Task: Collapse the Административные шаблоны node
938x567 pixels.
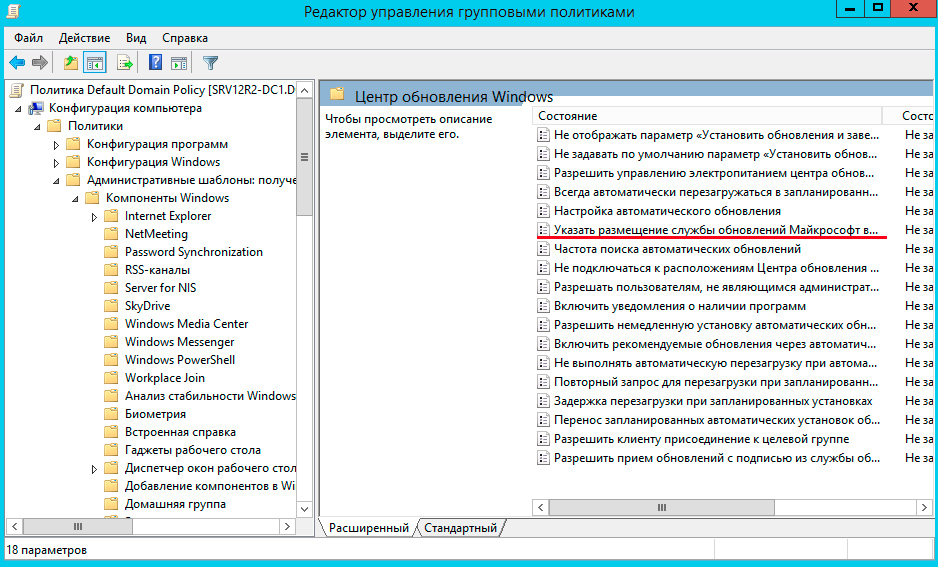Action: 56,181
